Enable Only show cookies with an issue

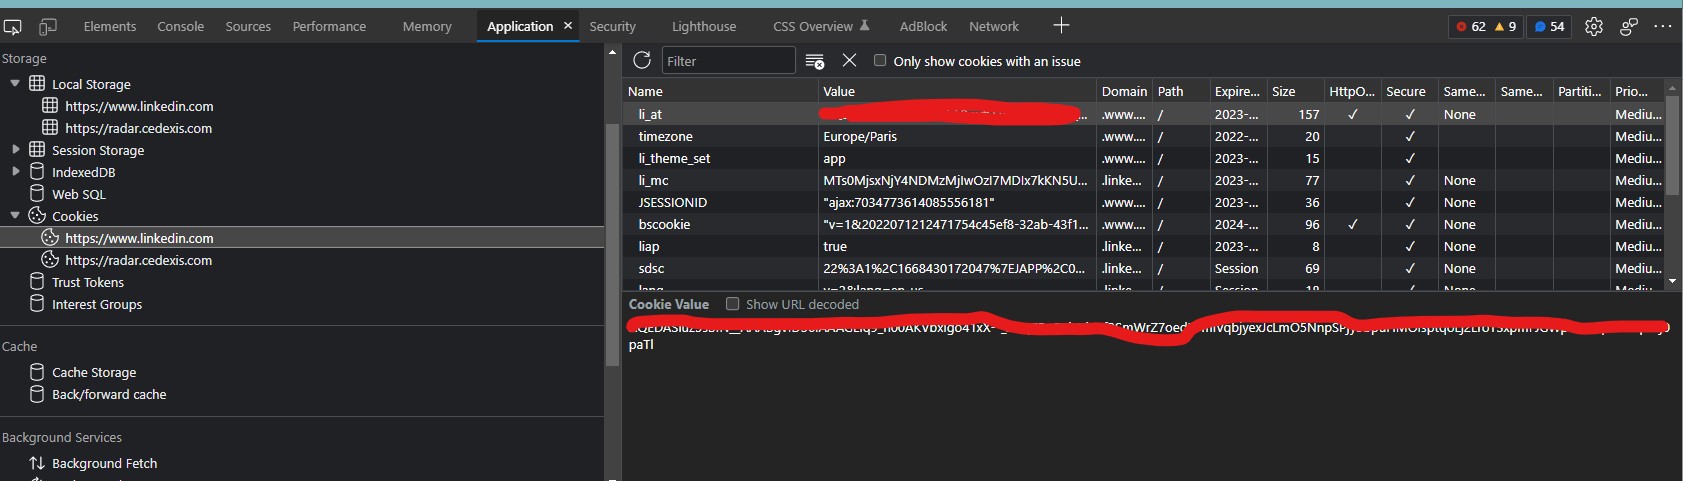(880, 61)
